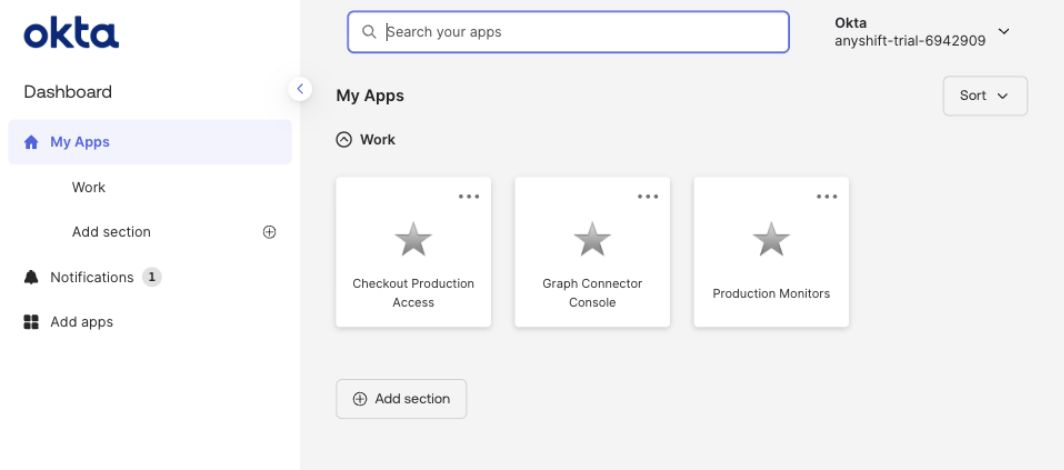Screen dimensions: 1064x470
Task: Click the Work section heading label
Action: click(x=378, y=140)
